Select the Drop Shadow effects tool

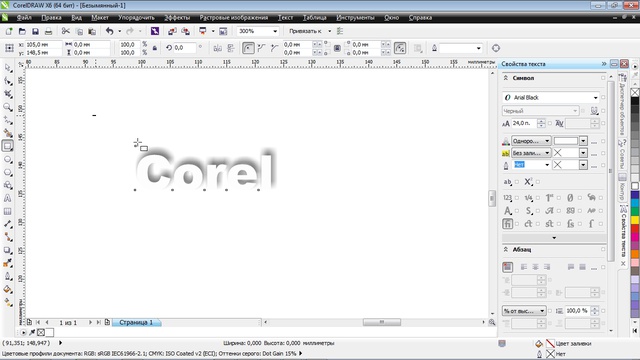pos(8,250)
